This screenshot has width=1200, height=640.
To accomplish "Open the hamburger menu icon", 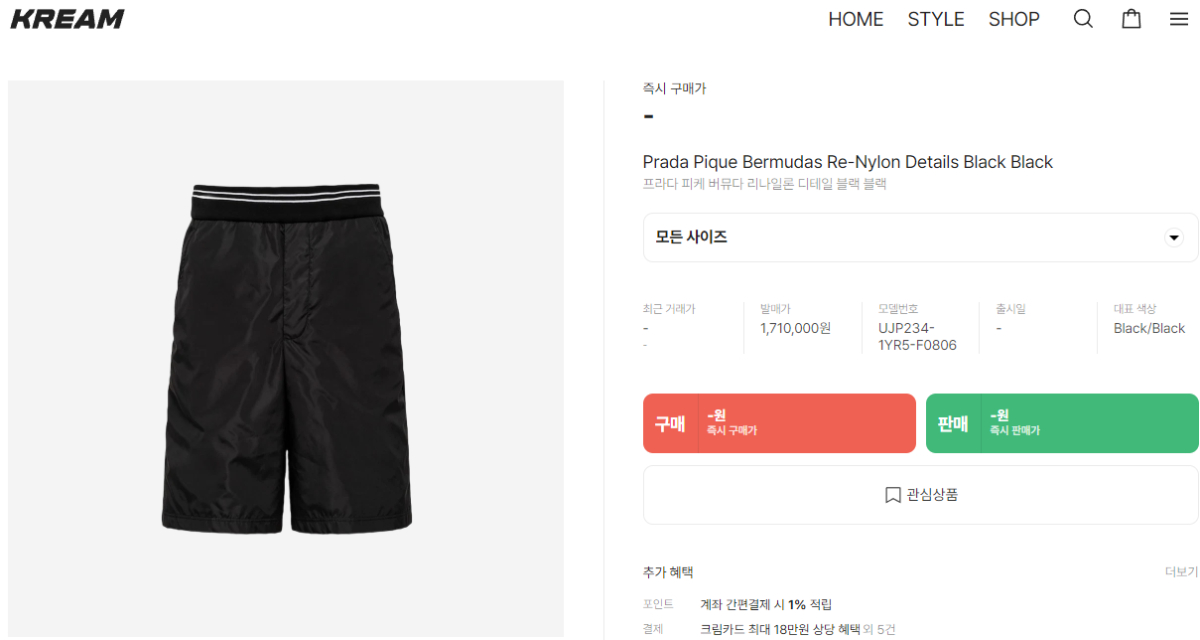I will pyautogui.click(x=1179, y=19).
